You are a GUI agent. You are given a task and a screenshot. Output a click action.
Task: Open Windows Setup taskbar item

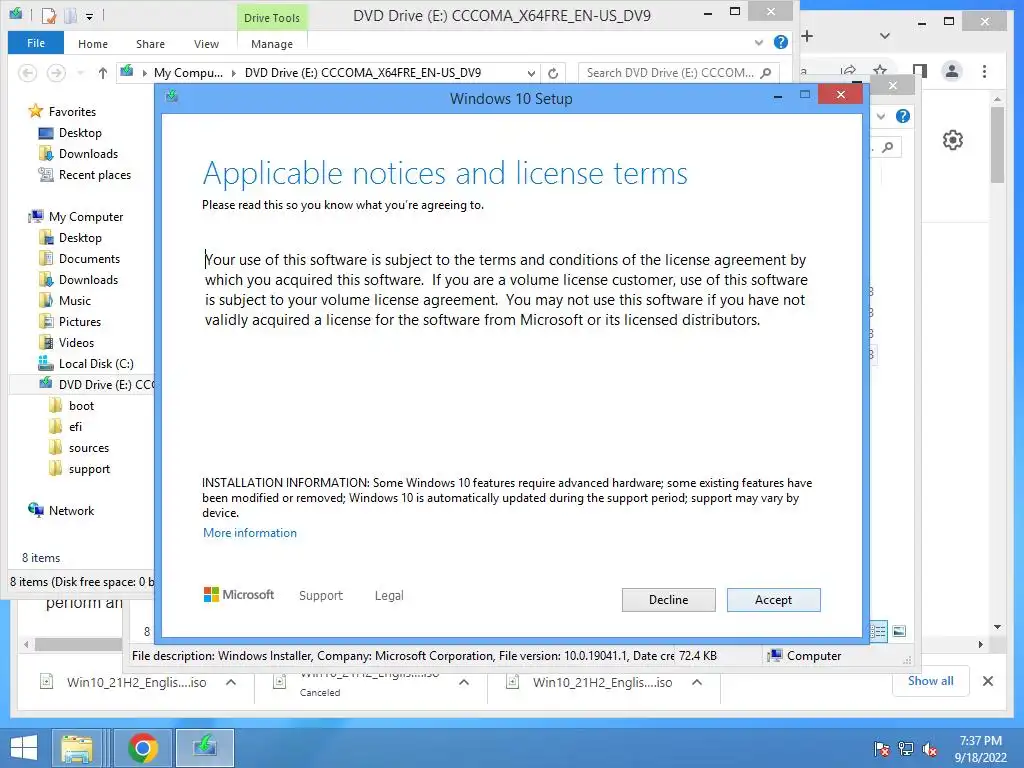[x=205, y=748]
